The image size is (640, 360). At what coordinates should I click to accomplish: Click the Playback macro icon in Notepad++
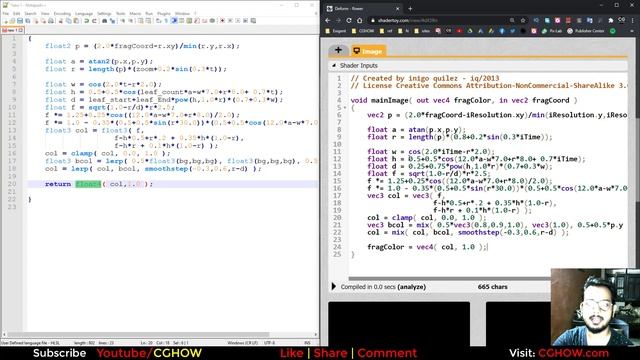pyautogui.click(x=238, y=20)
